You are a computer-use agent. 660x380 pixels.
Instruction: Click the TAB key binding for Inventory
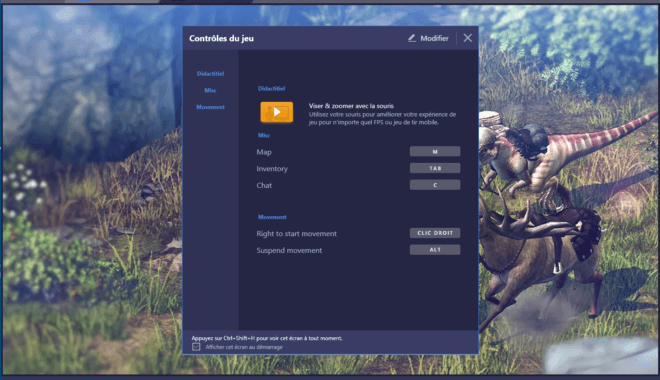[435, 168]
